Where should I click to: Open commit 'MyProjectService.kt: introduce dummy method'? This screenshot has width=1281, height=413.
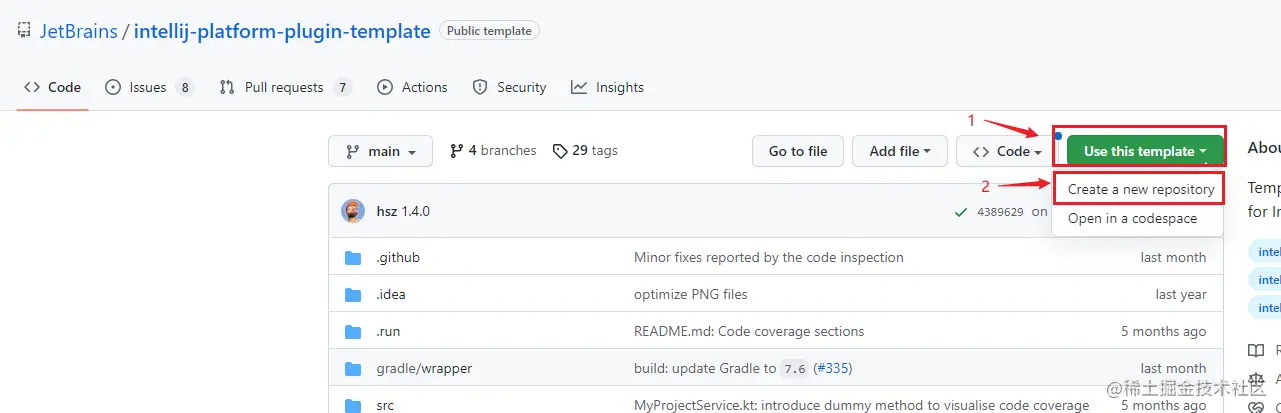click(862, 405)
